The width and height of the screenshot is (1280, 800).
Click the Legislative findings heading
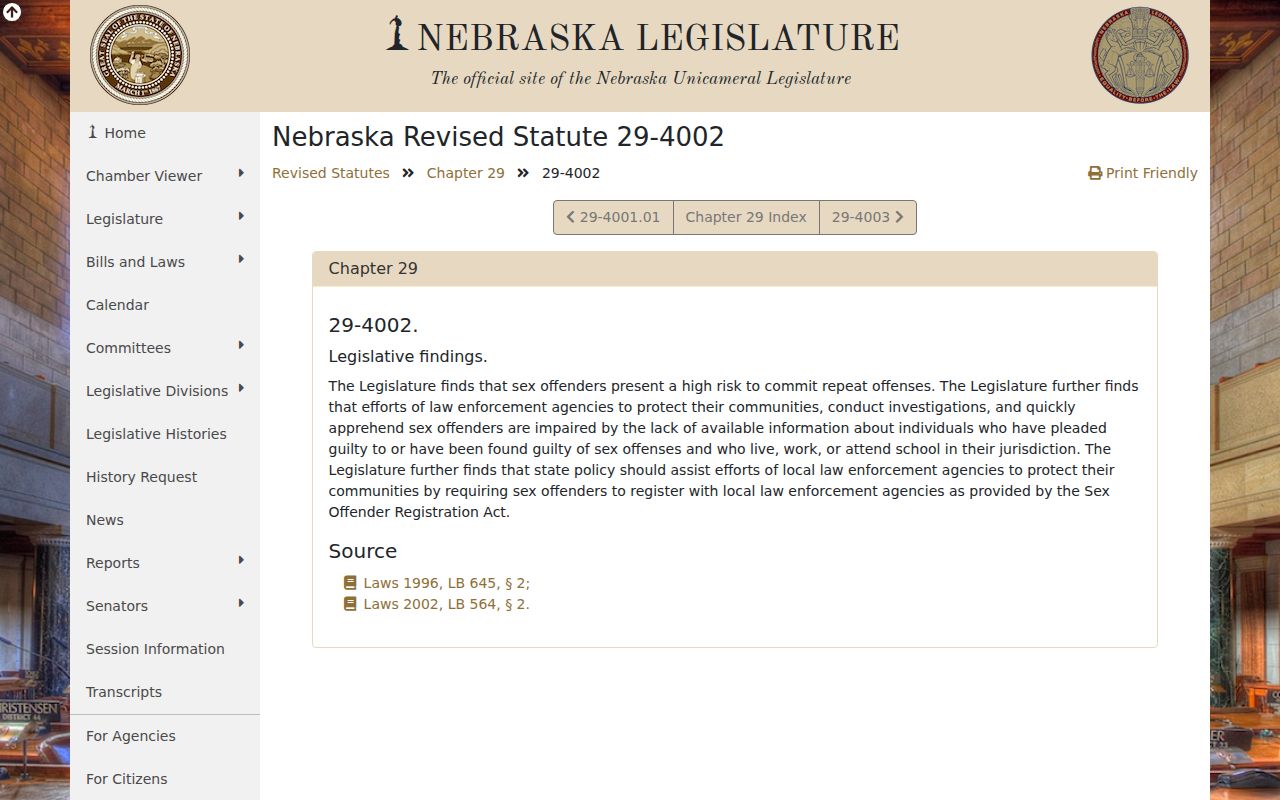coord(408,356)
